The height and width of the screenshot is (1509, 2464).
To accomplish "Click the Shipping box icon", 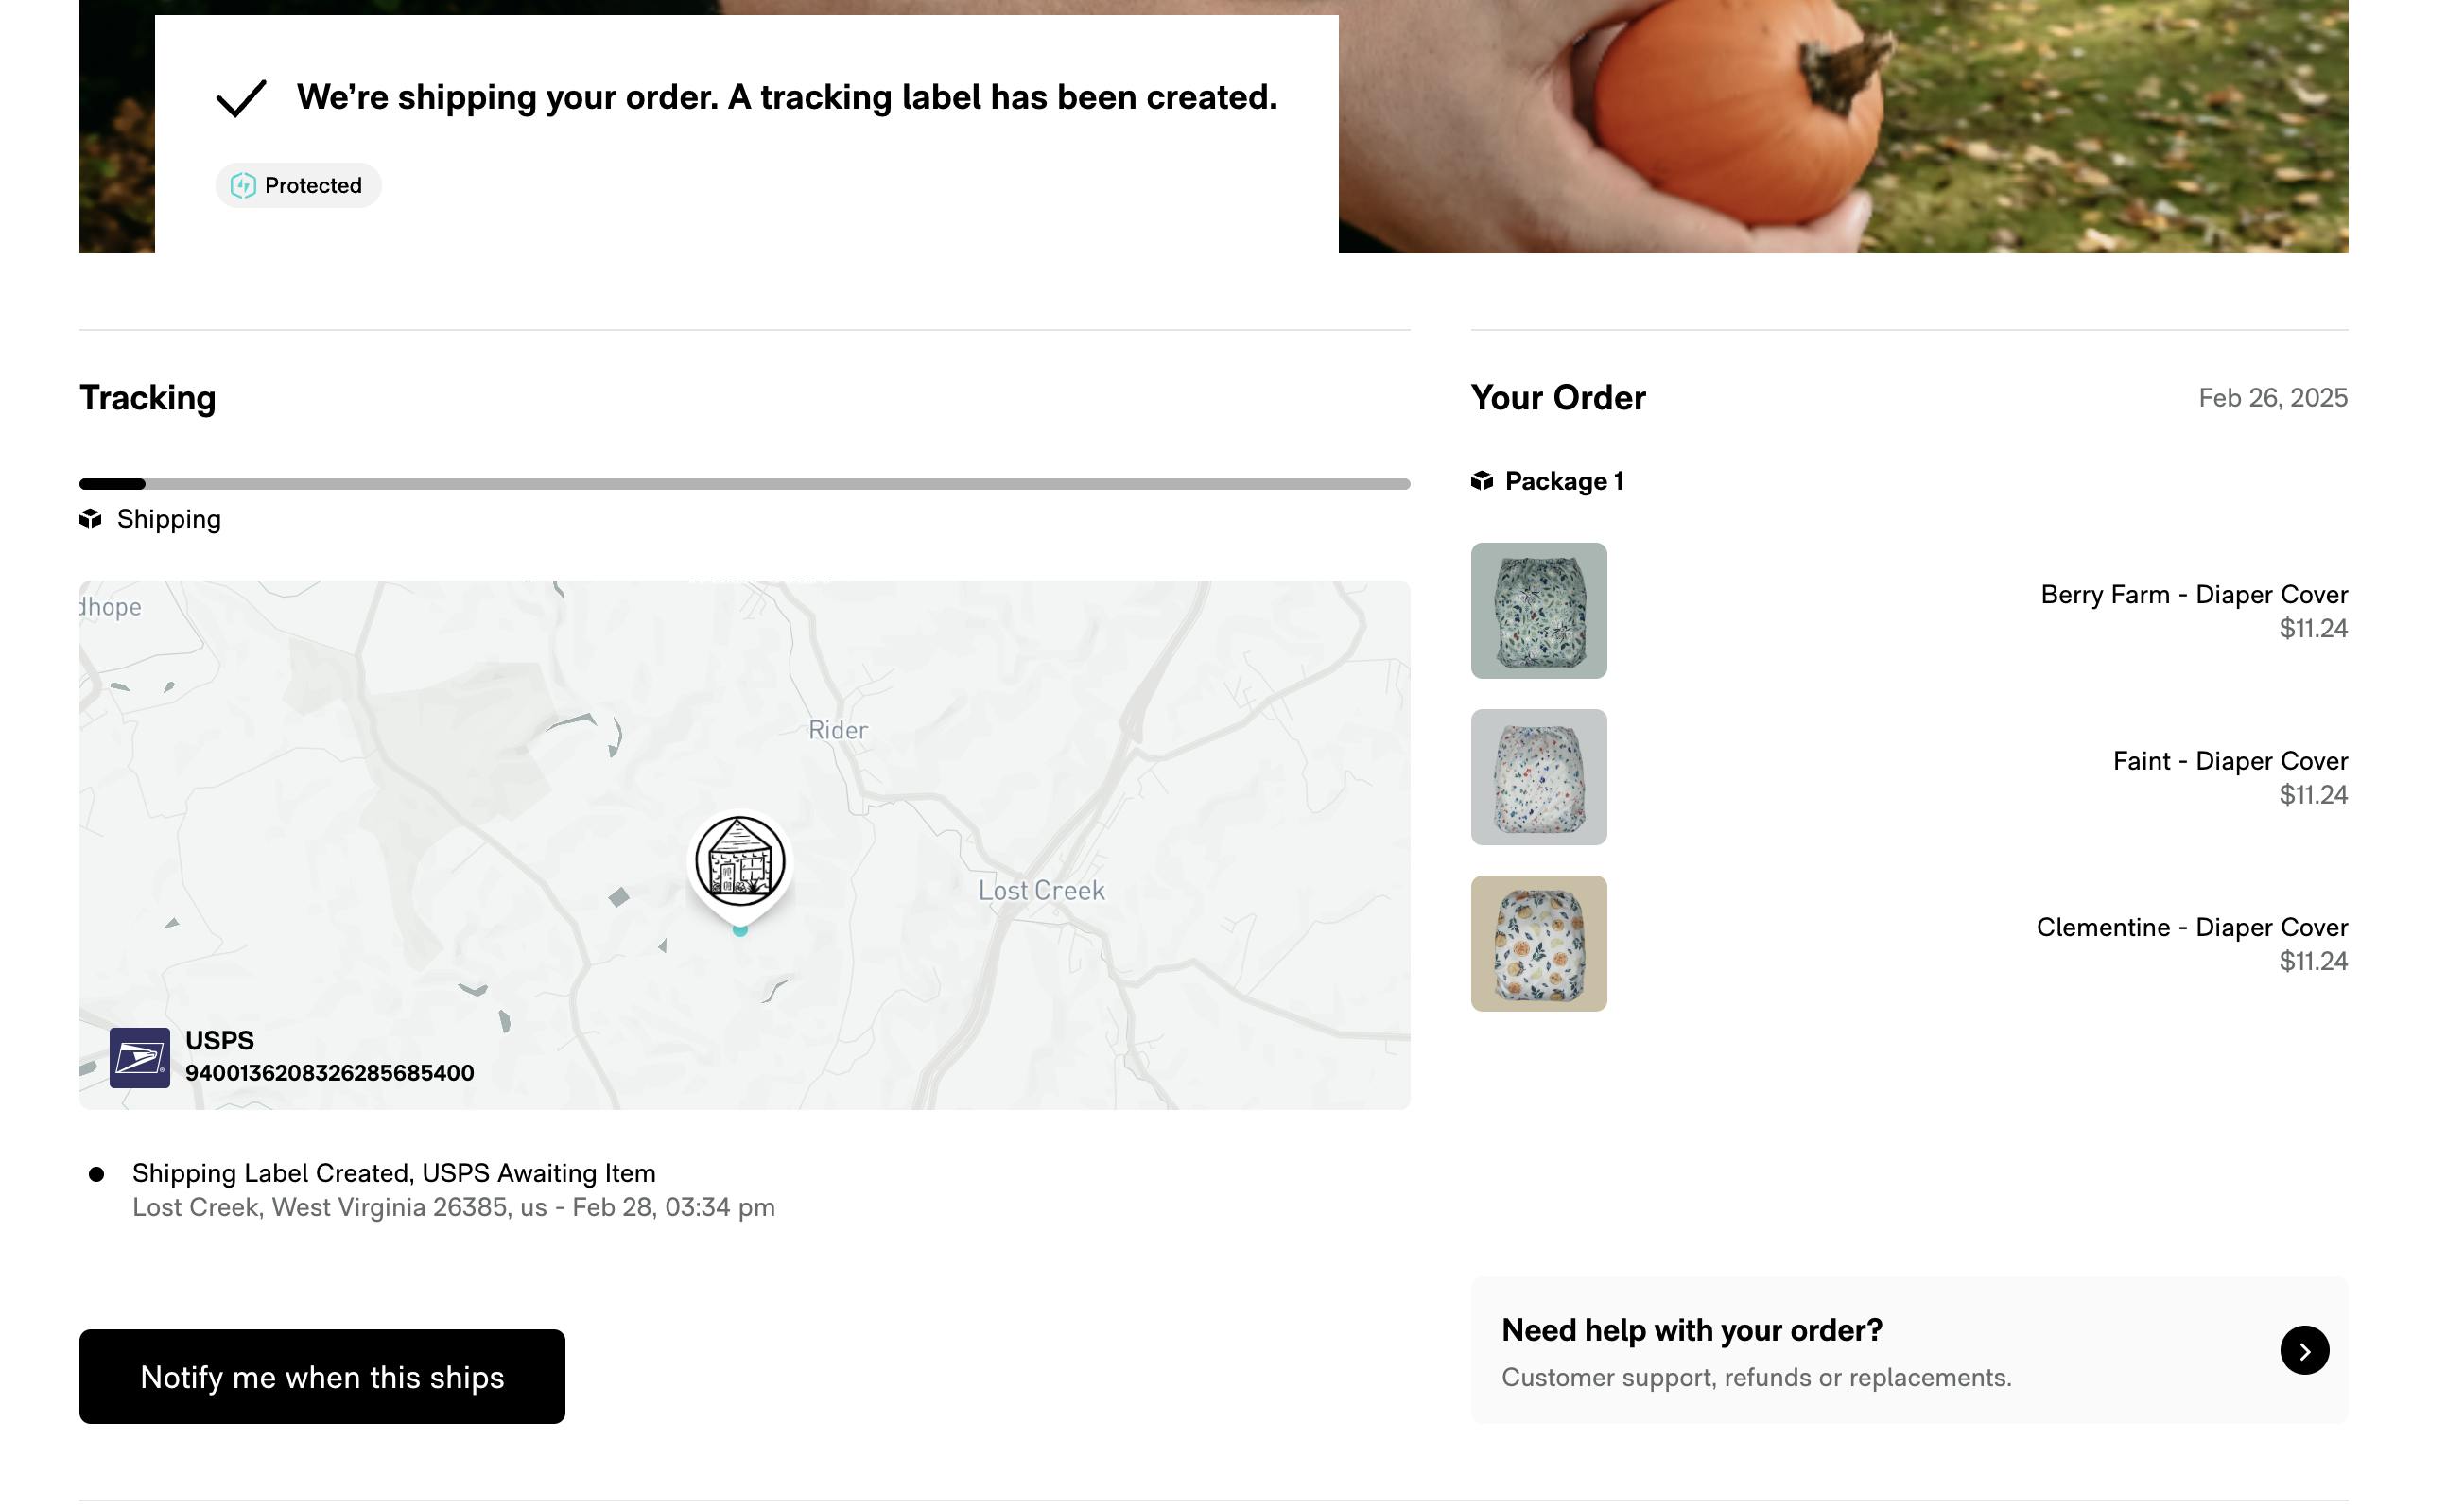I will [x=91, y=518].
